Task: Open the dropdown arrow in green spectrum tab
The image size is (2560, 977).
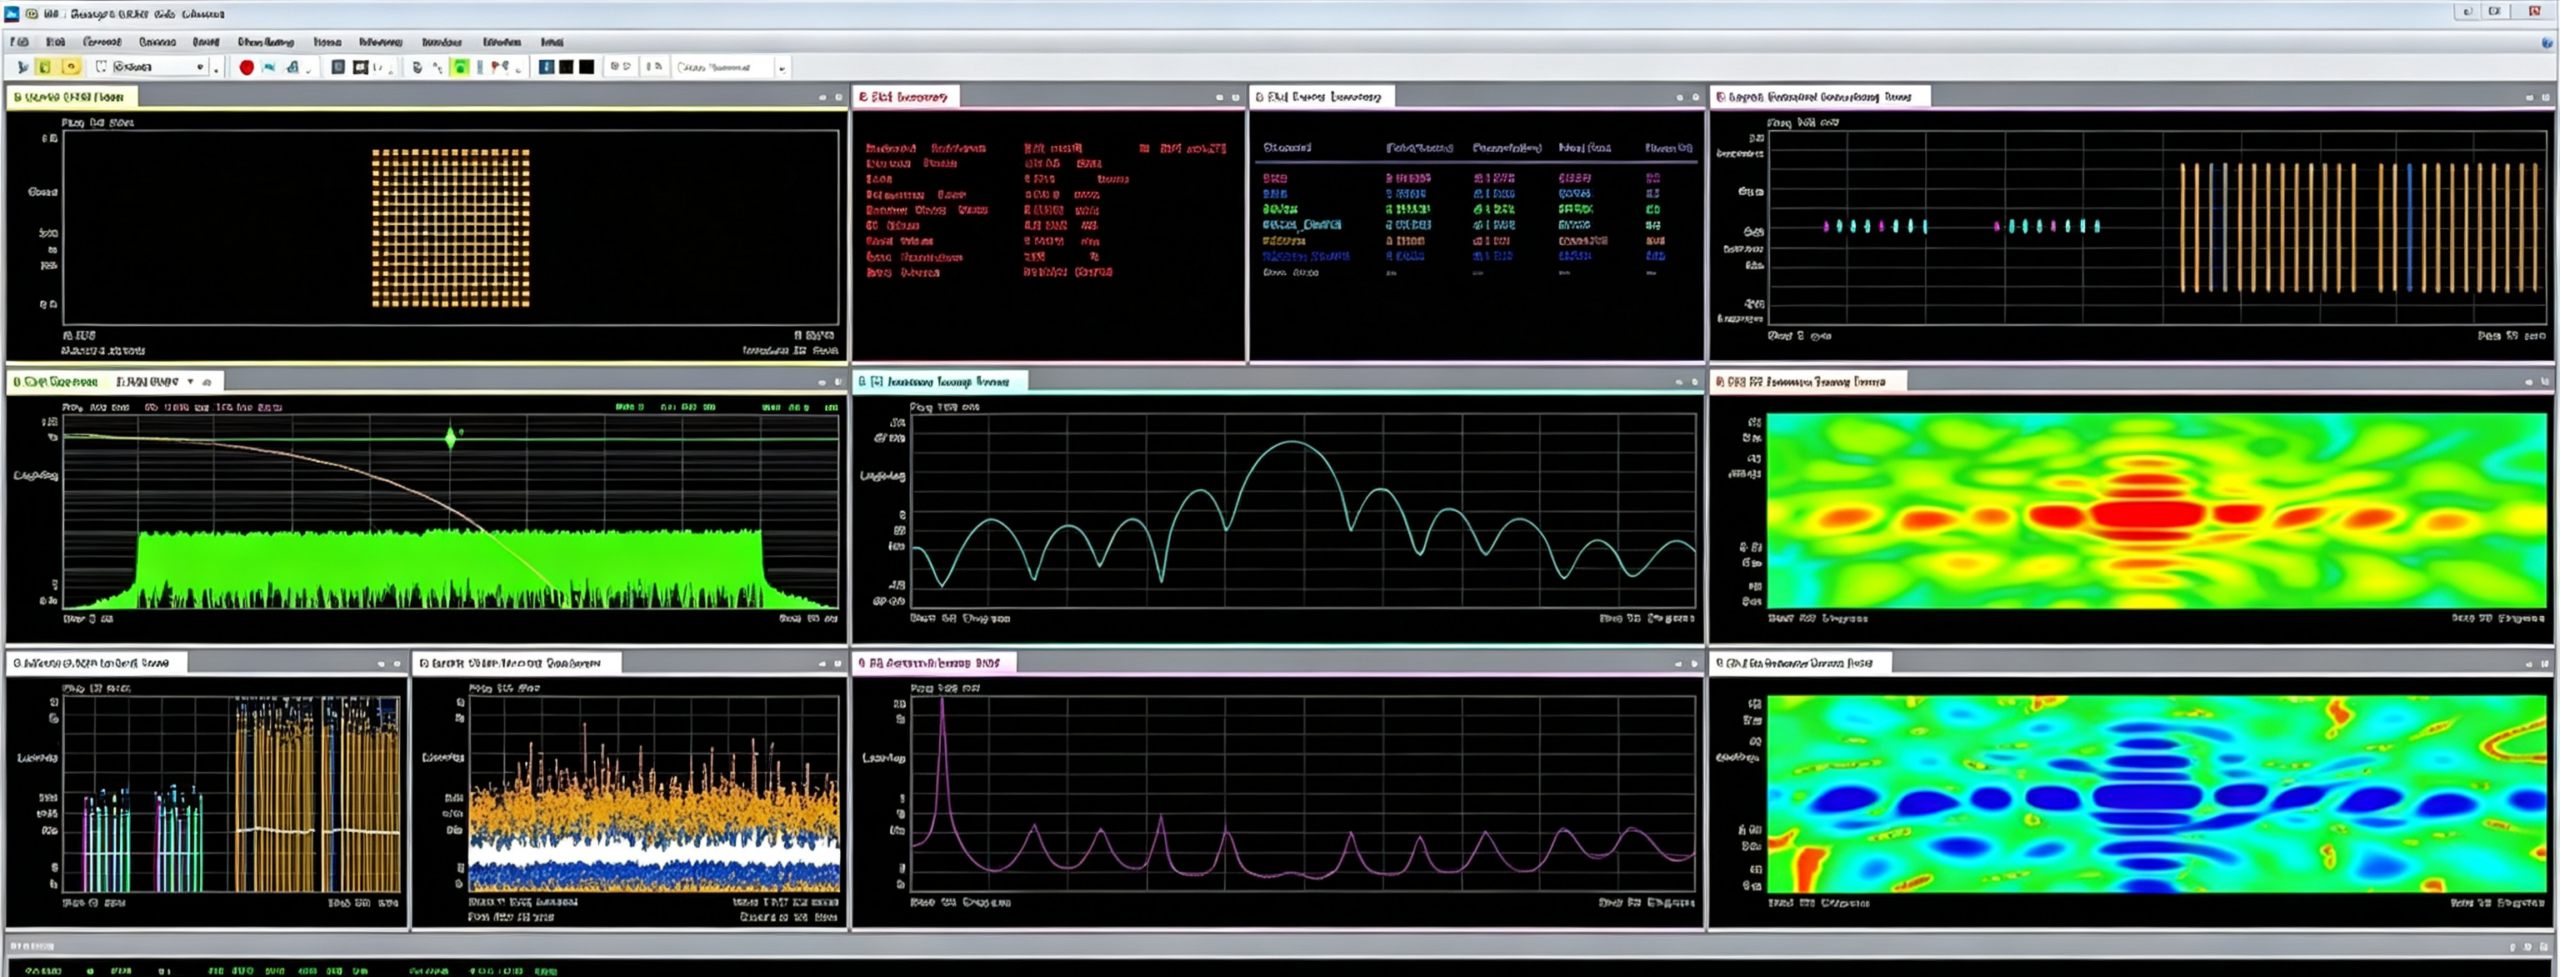Action: (x=190, y=382)
